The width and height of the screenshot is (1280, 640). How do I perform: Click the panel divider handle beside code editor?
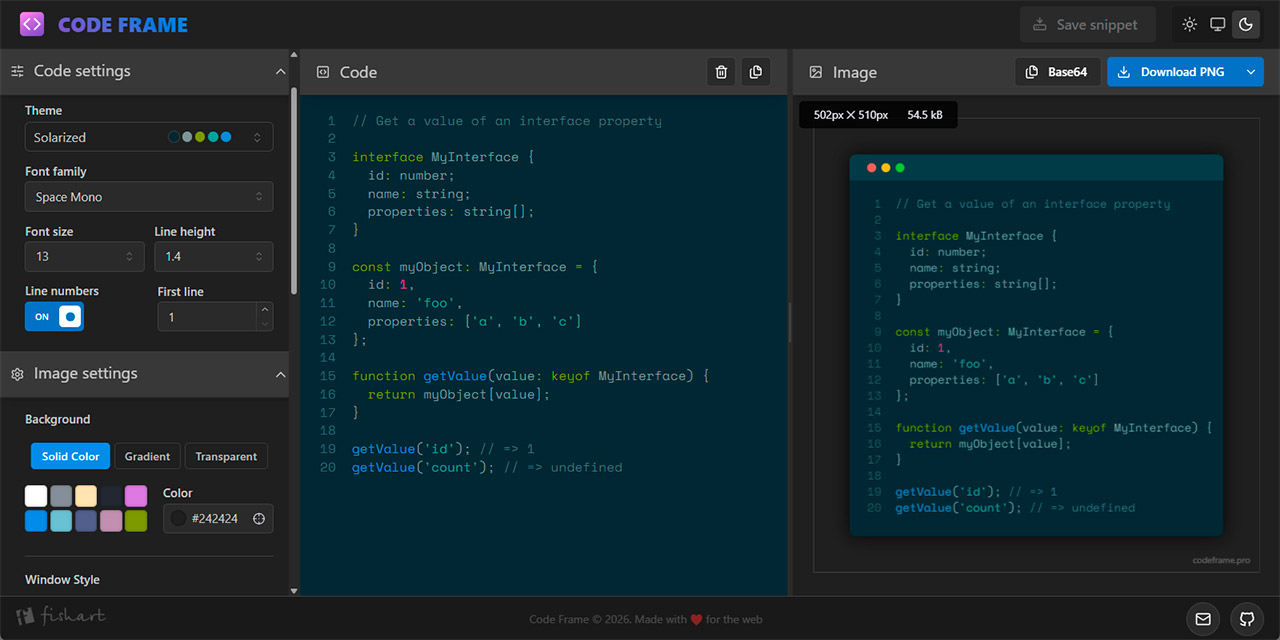pos(790,322)
